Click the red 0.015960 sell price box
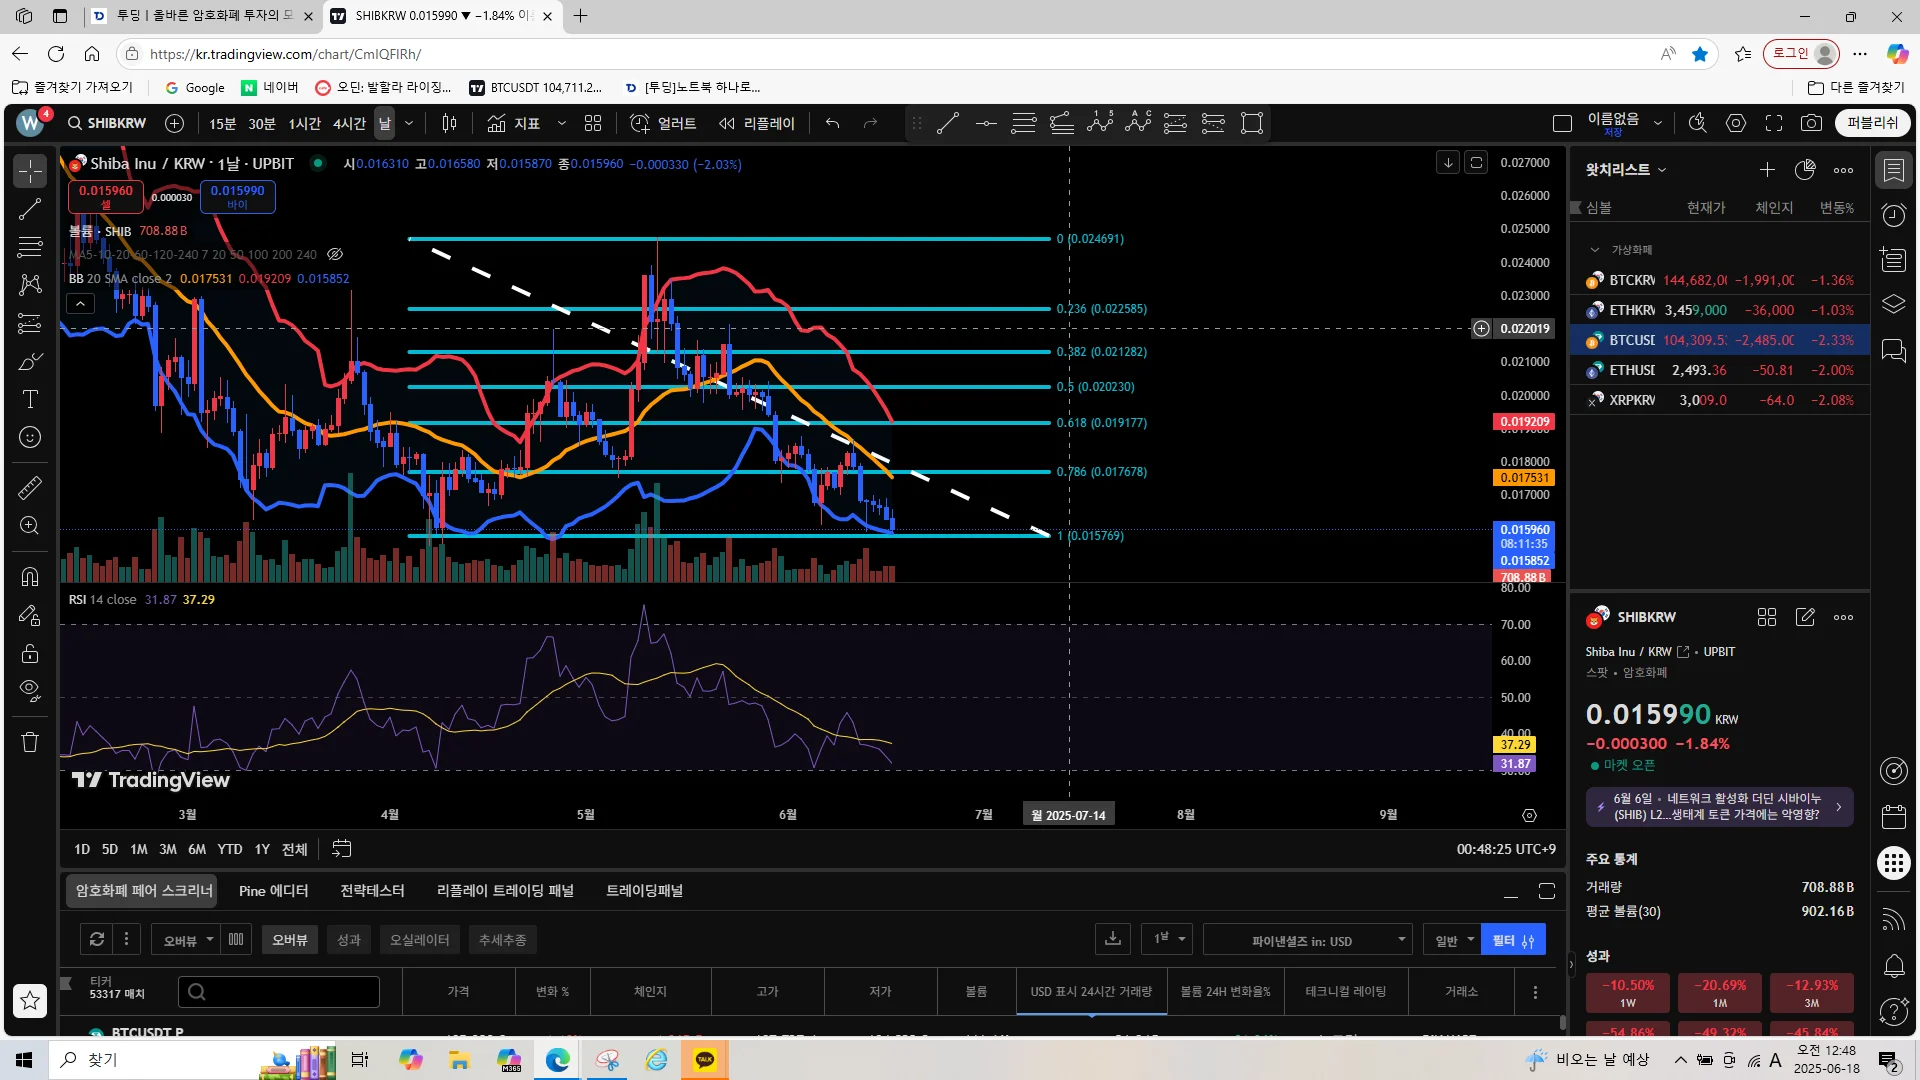Screen dimensions: 1920x1080 click(106, 196)
